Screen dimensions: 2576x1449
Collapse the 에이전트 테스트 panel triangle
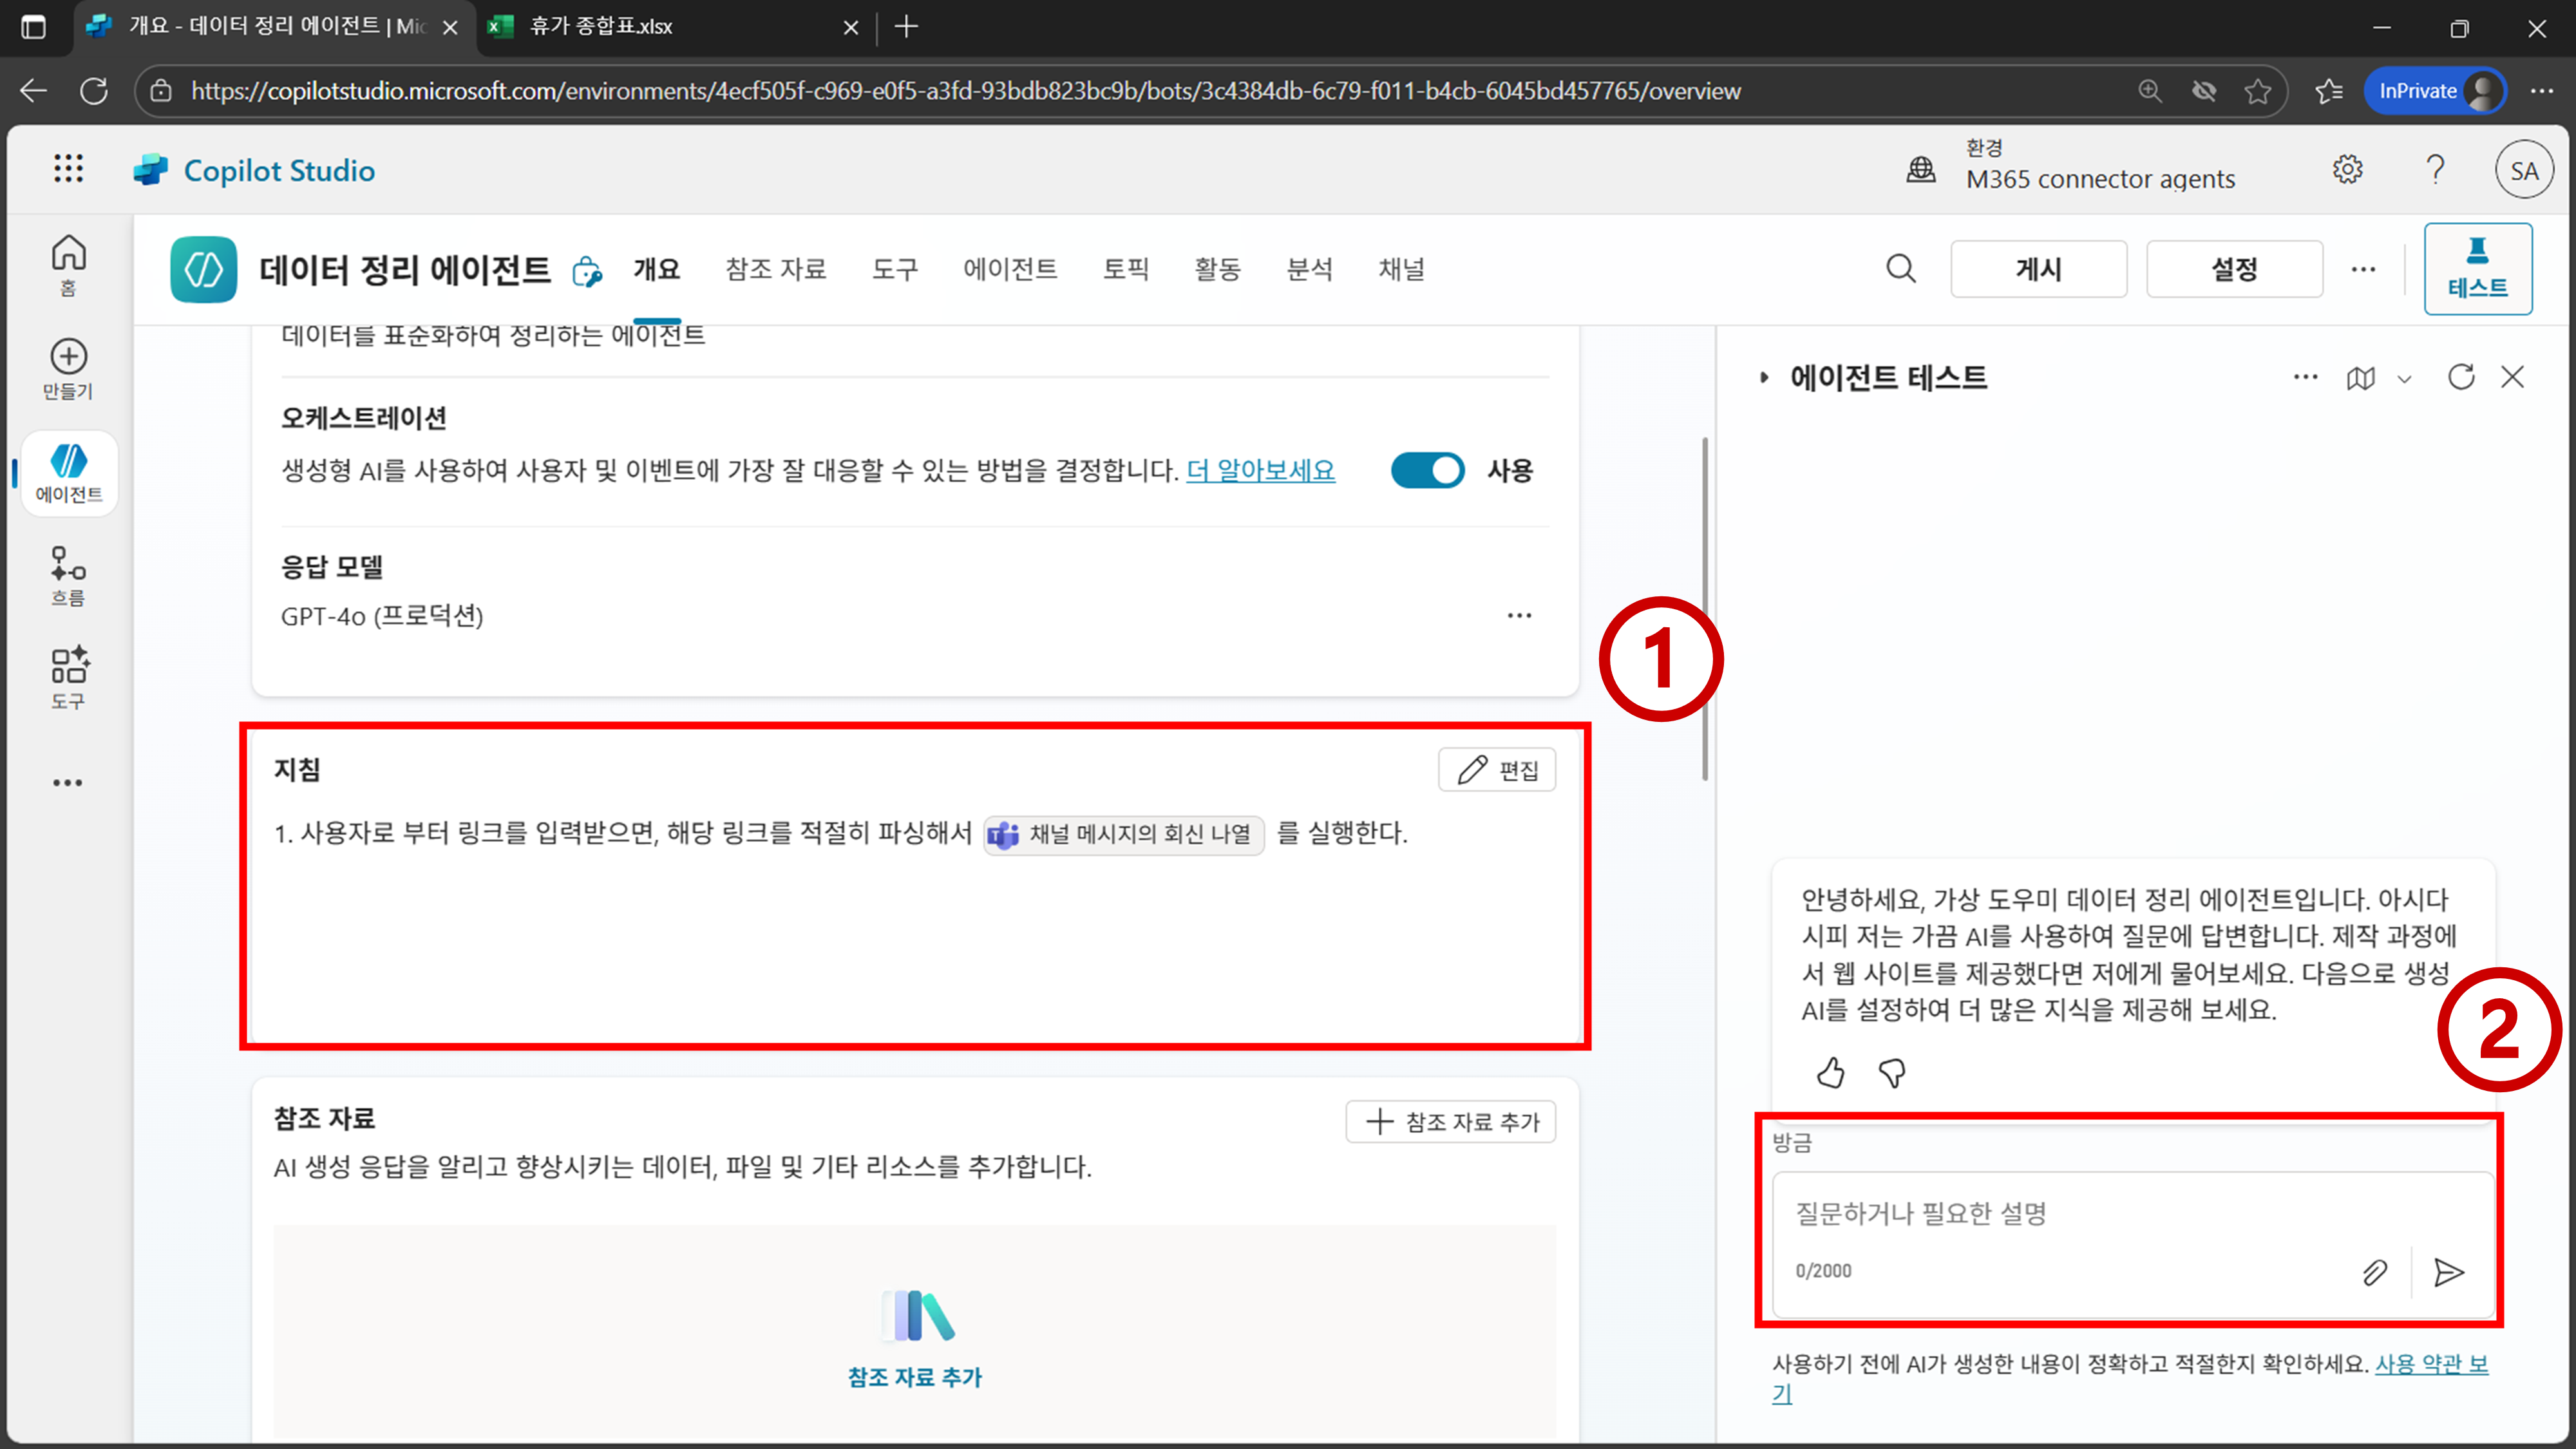[1764, 377]
